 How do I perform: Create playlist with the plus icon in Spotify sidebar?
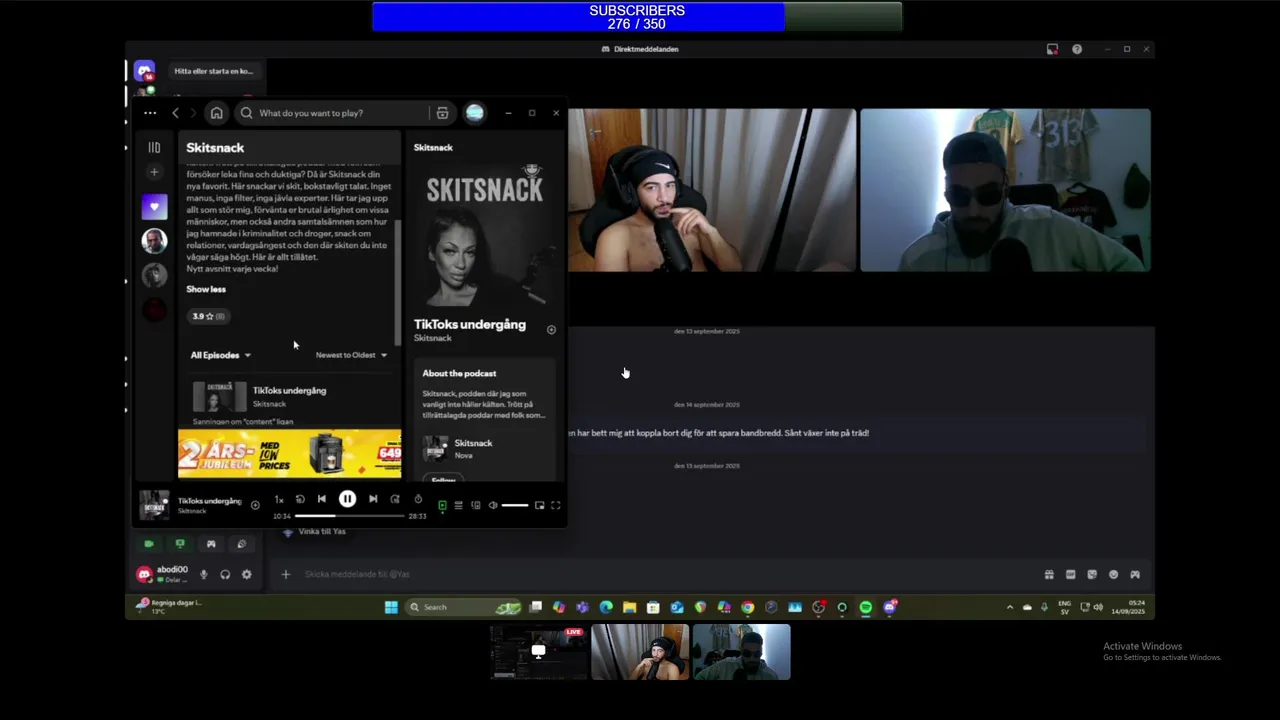click(x=154, y=172)
